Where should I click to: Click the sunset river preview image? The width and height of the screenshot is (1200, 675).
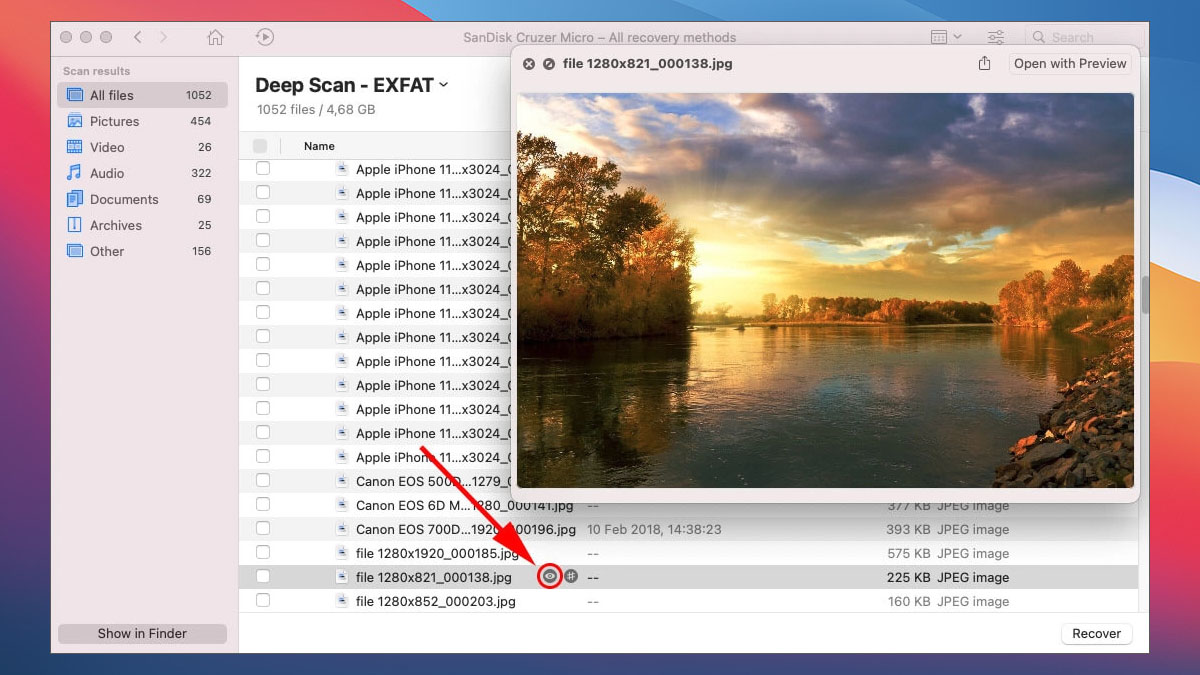coord(826,290)
